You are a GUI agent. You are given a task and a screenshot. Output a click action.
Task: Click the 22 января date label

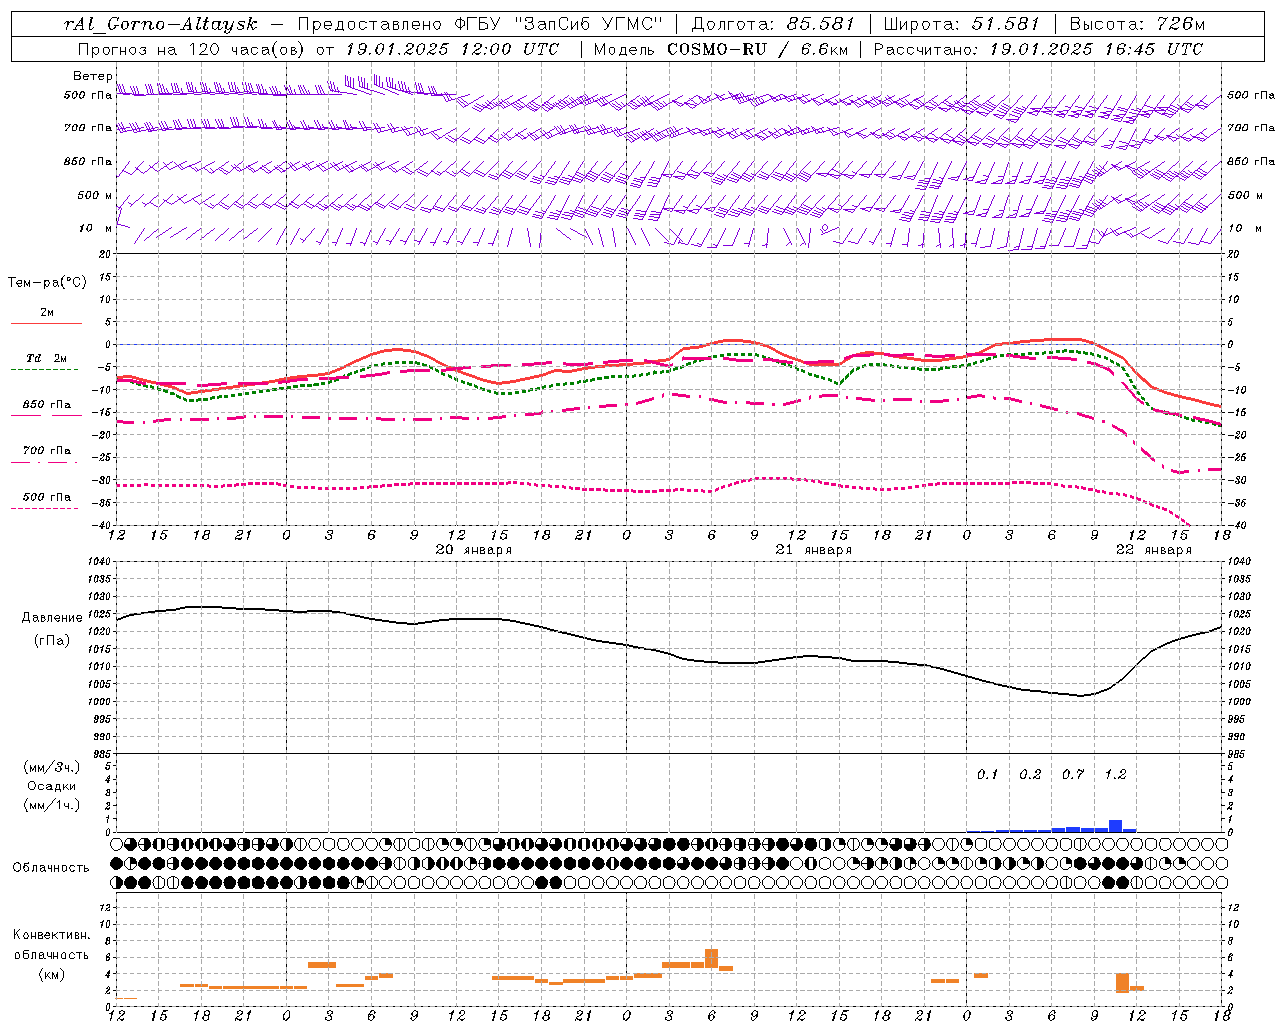(1153, 549)
